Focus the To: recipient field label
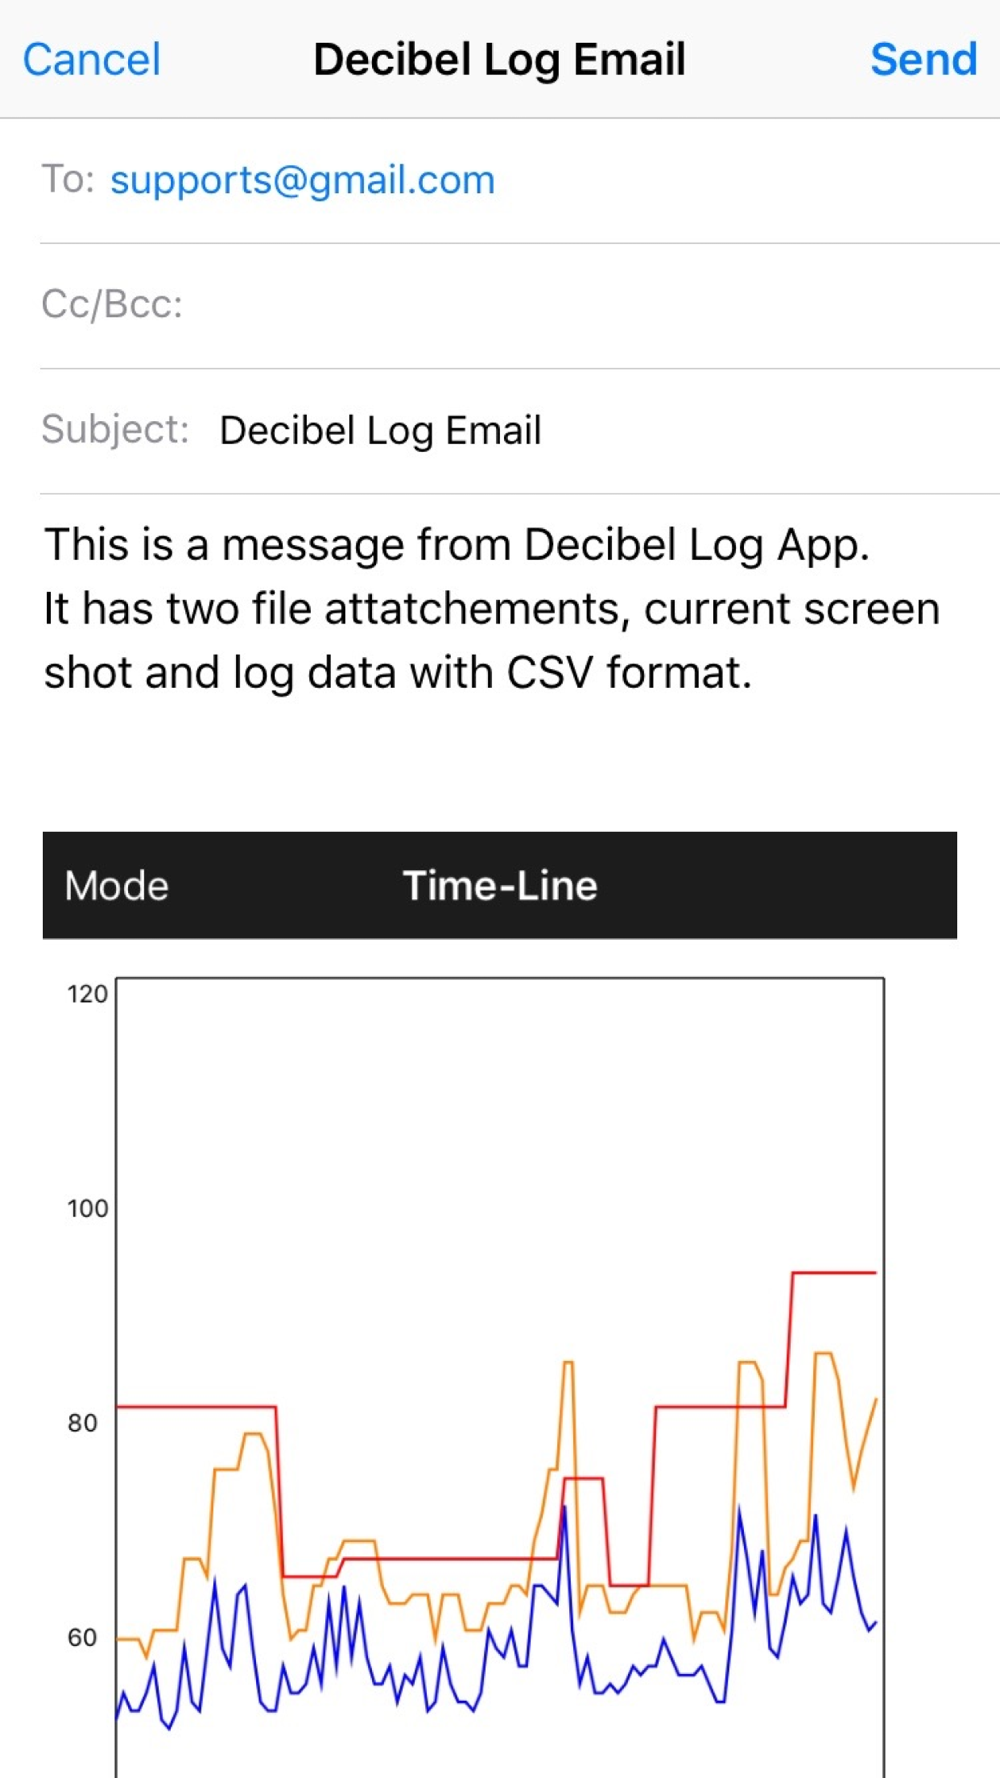Viewport: 1000px width, 1778px height. (67, 180)
